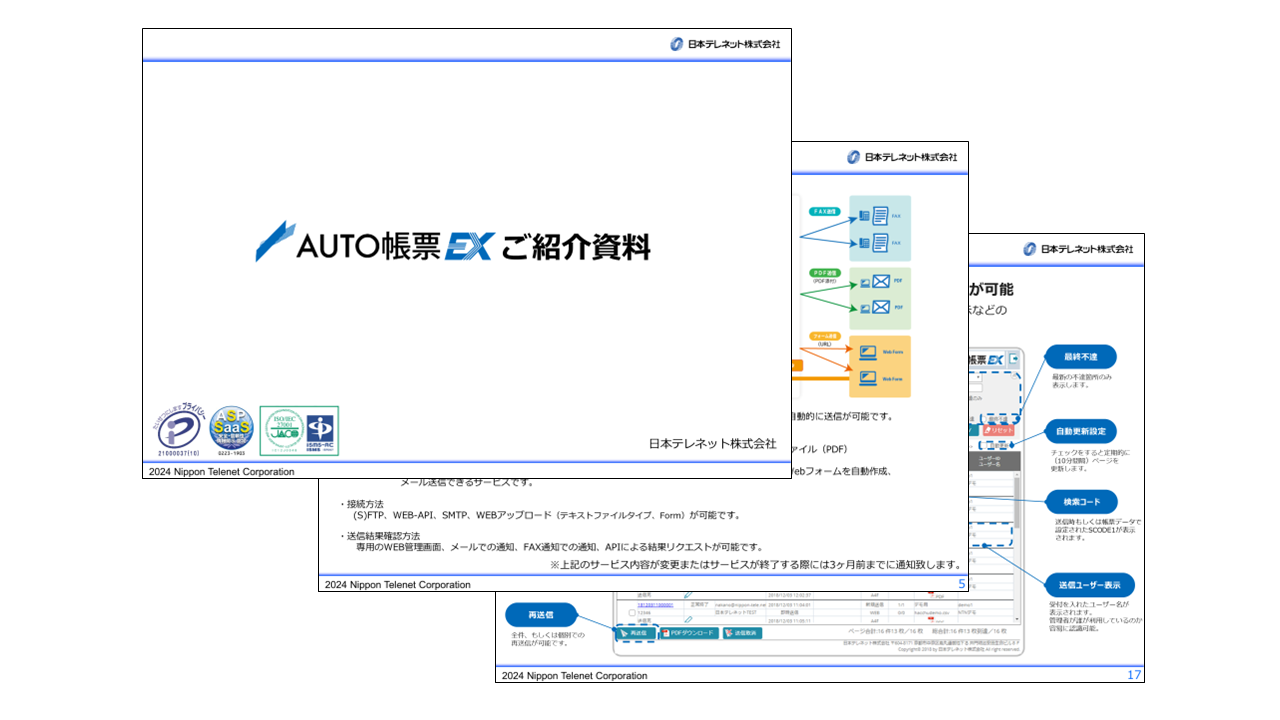
Task: Click the PDF送信 label pill
Action: click(x=825, y=272)
